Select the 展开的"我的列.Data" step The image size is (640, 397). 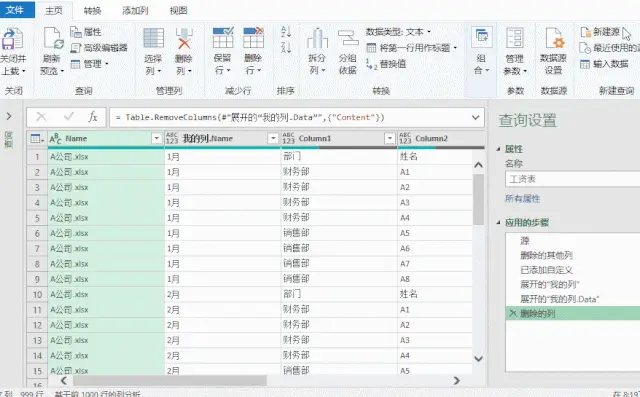click(559, 299)
